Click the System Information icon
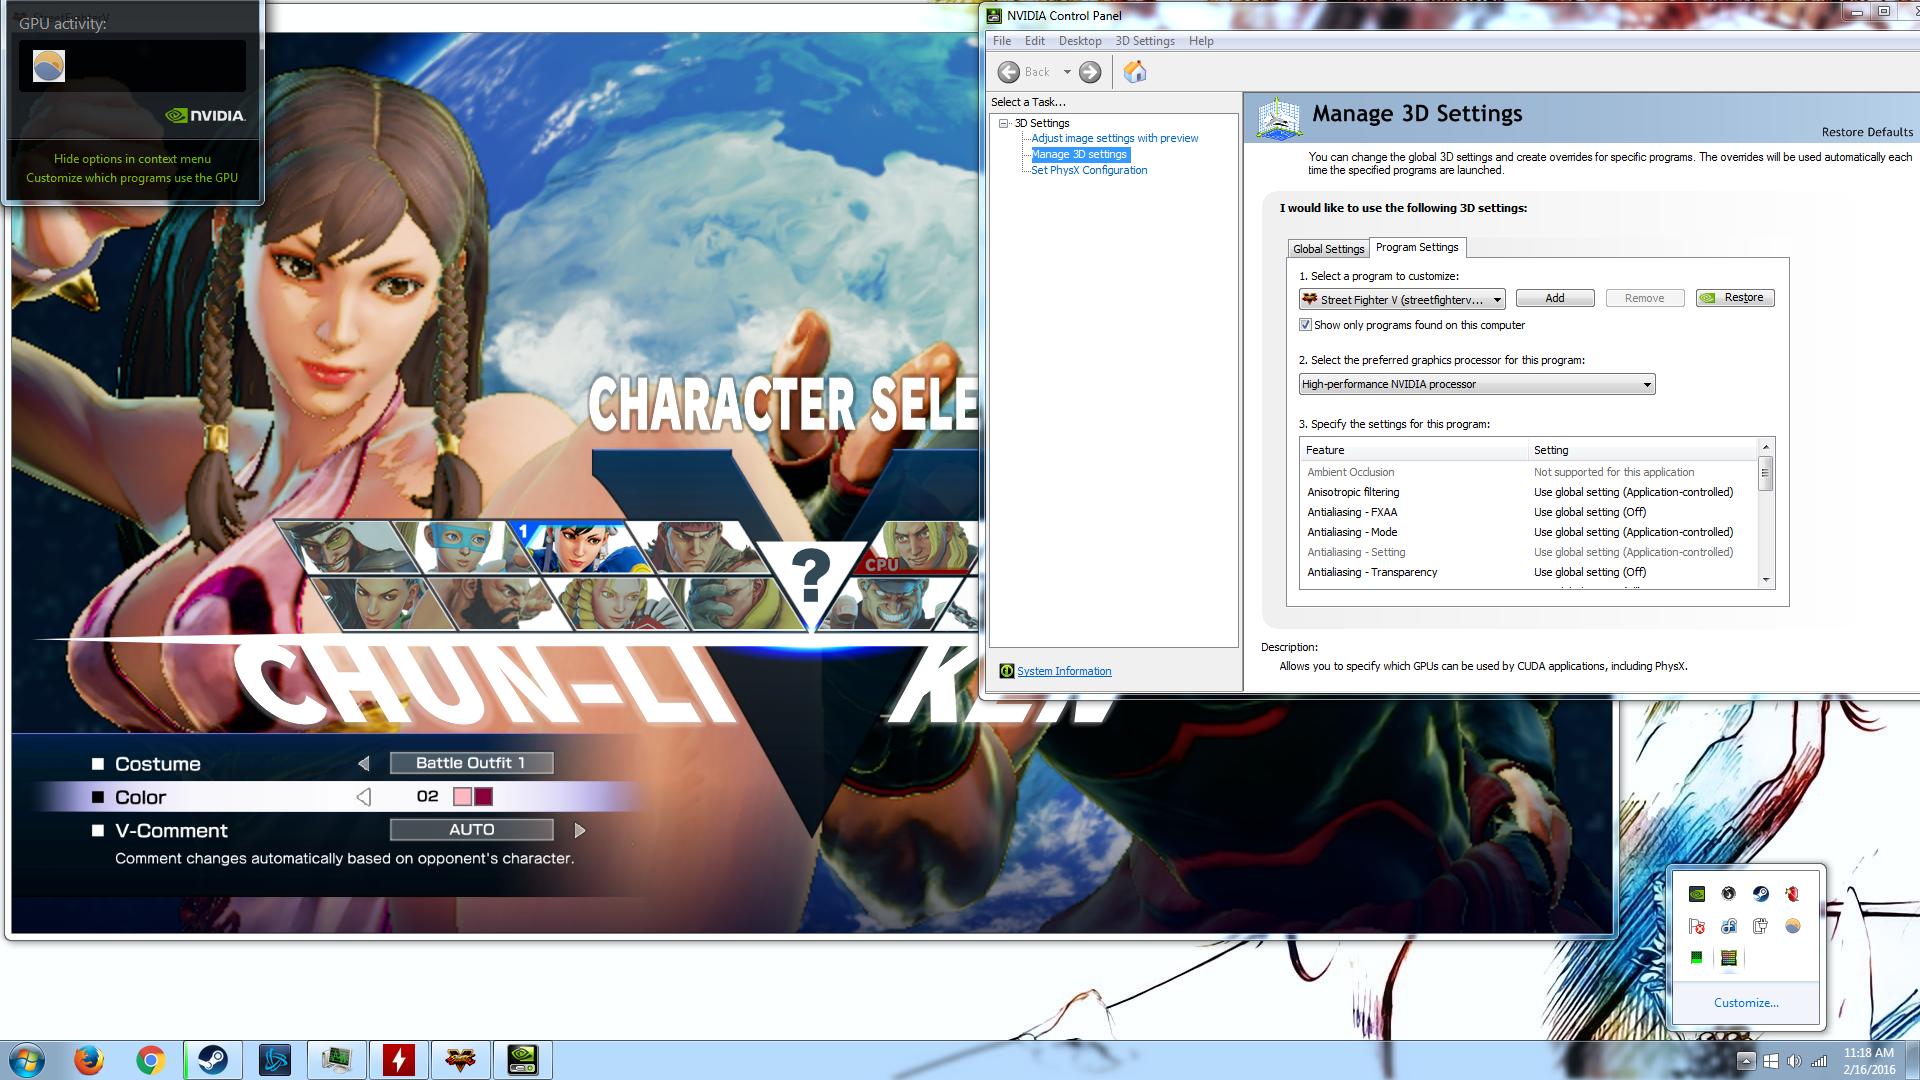The height and width of the screenshot is (1080, 1920). 1007,671
